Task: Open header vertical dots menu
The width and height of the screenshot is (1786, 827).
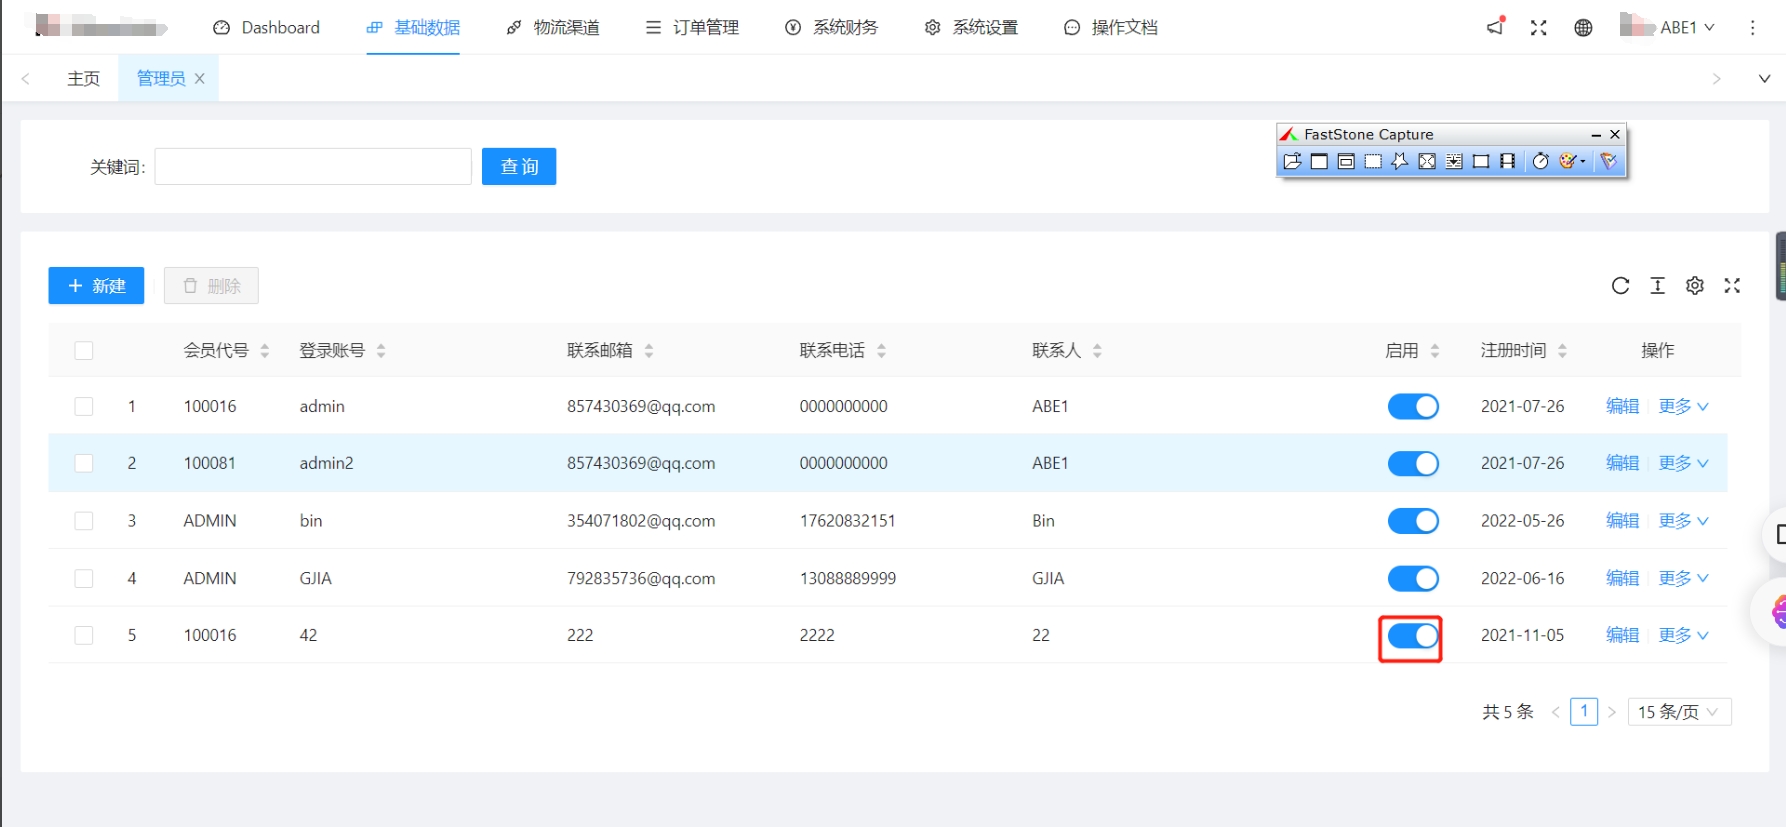Action: (x=1752, y=28)
